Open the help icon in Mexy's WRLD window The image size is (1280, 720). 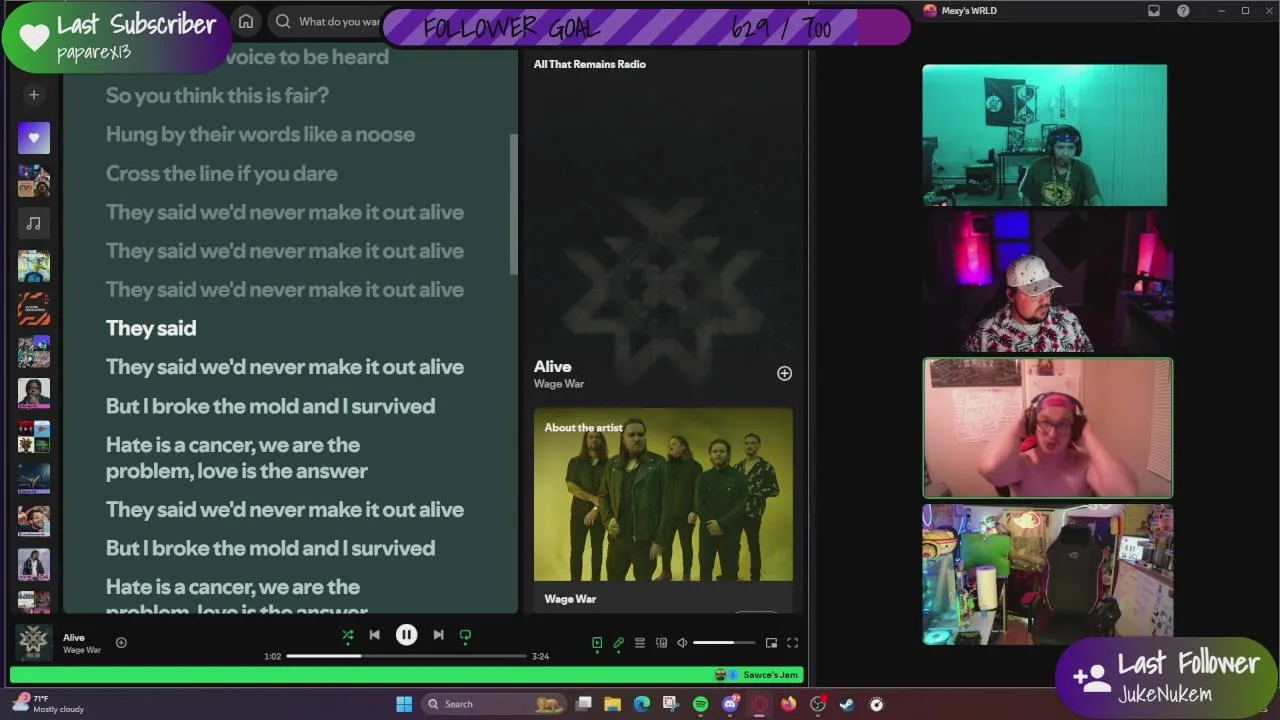click(x=1183, y=11)
